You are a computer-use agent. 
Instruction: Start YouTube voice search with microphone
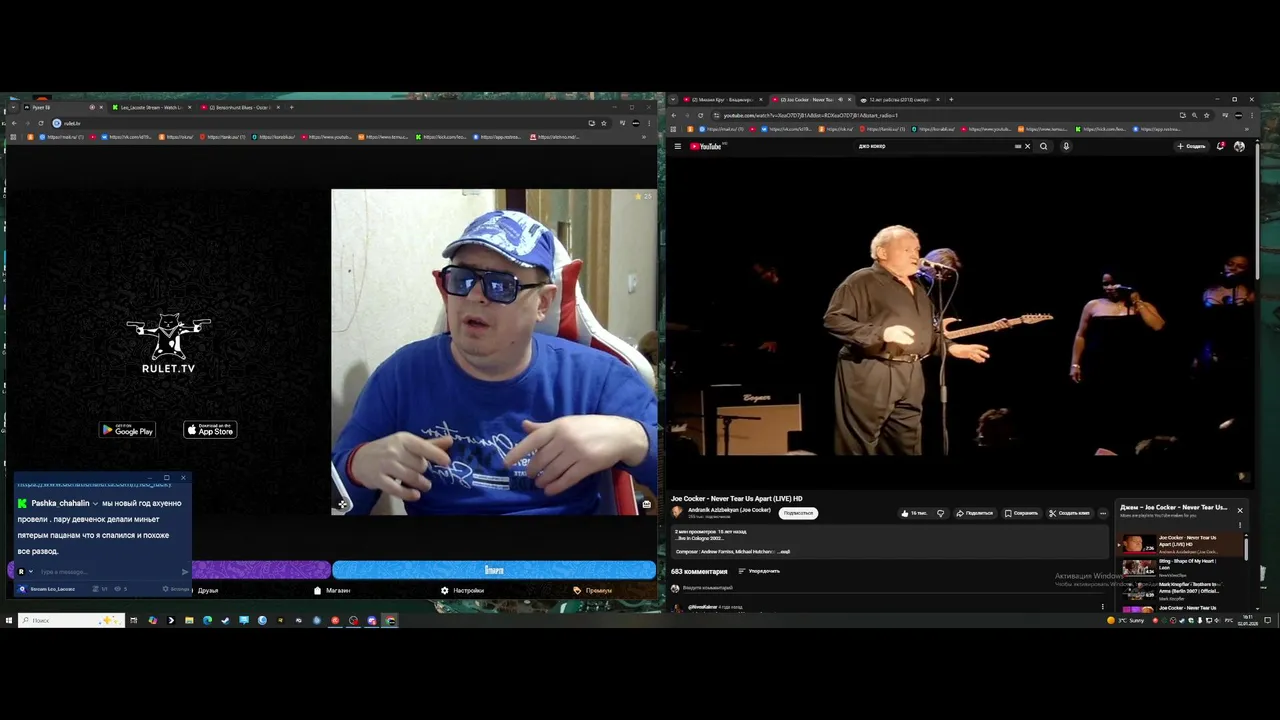point(1066,146)
